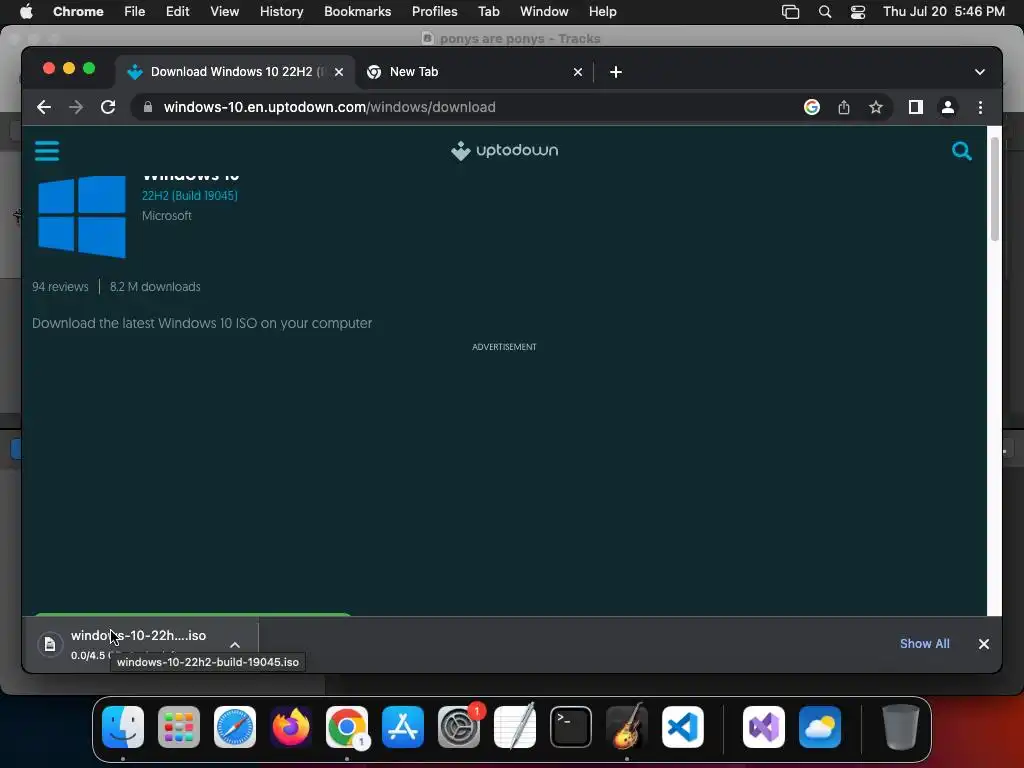Click the Stage Manager menu bar icon
This screenshot has height=768, width=1024.
[x=790, y=12]
